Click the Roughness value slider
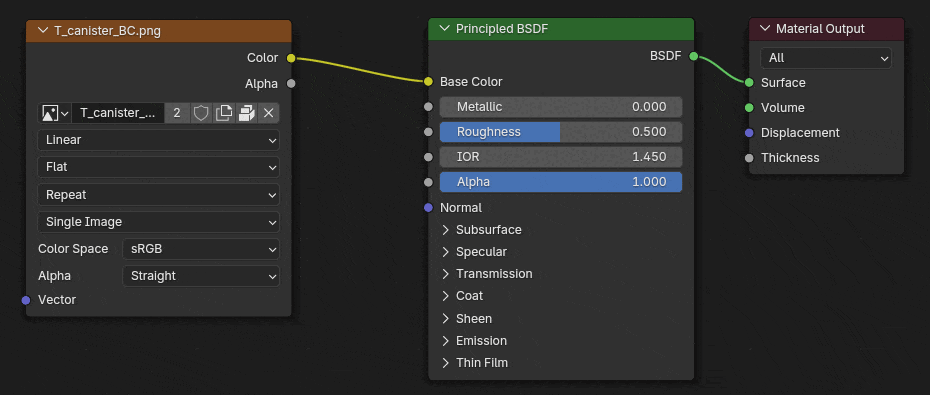This screenshot has width=930, height=395. pyautogui.click(x=560, y=132)
